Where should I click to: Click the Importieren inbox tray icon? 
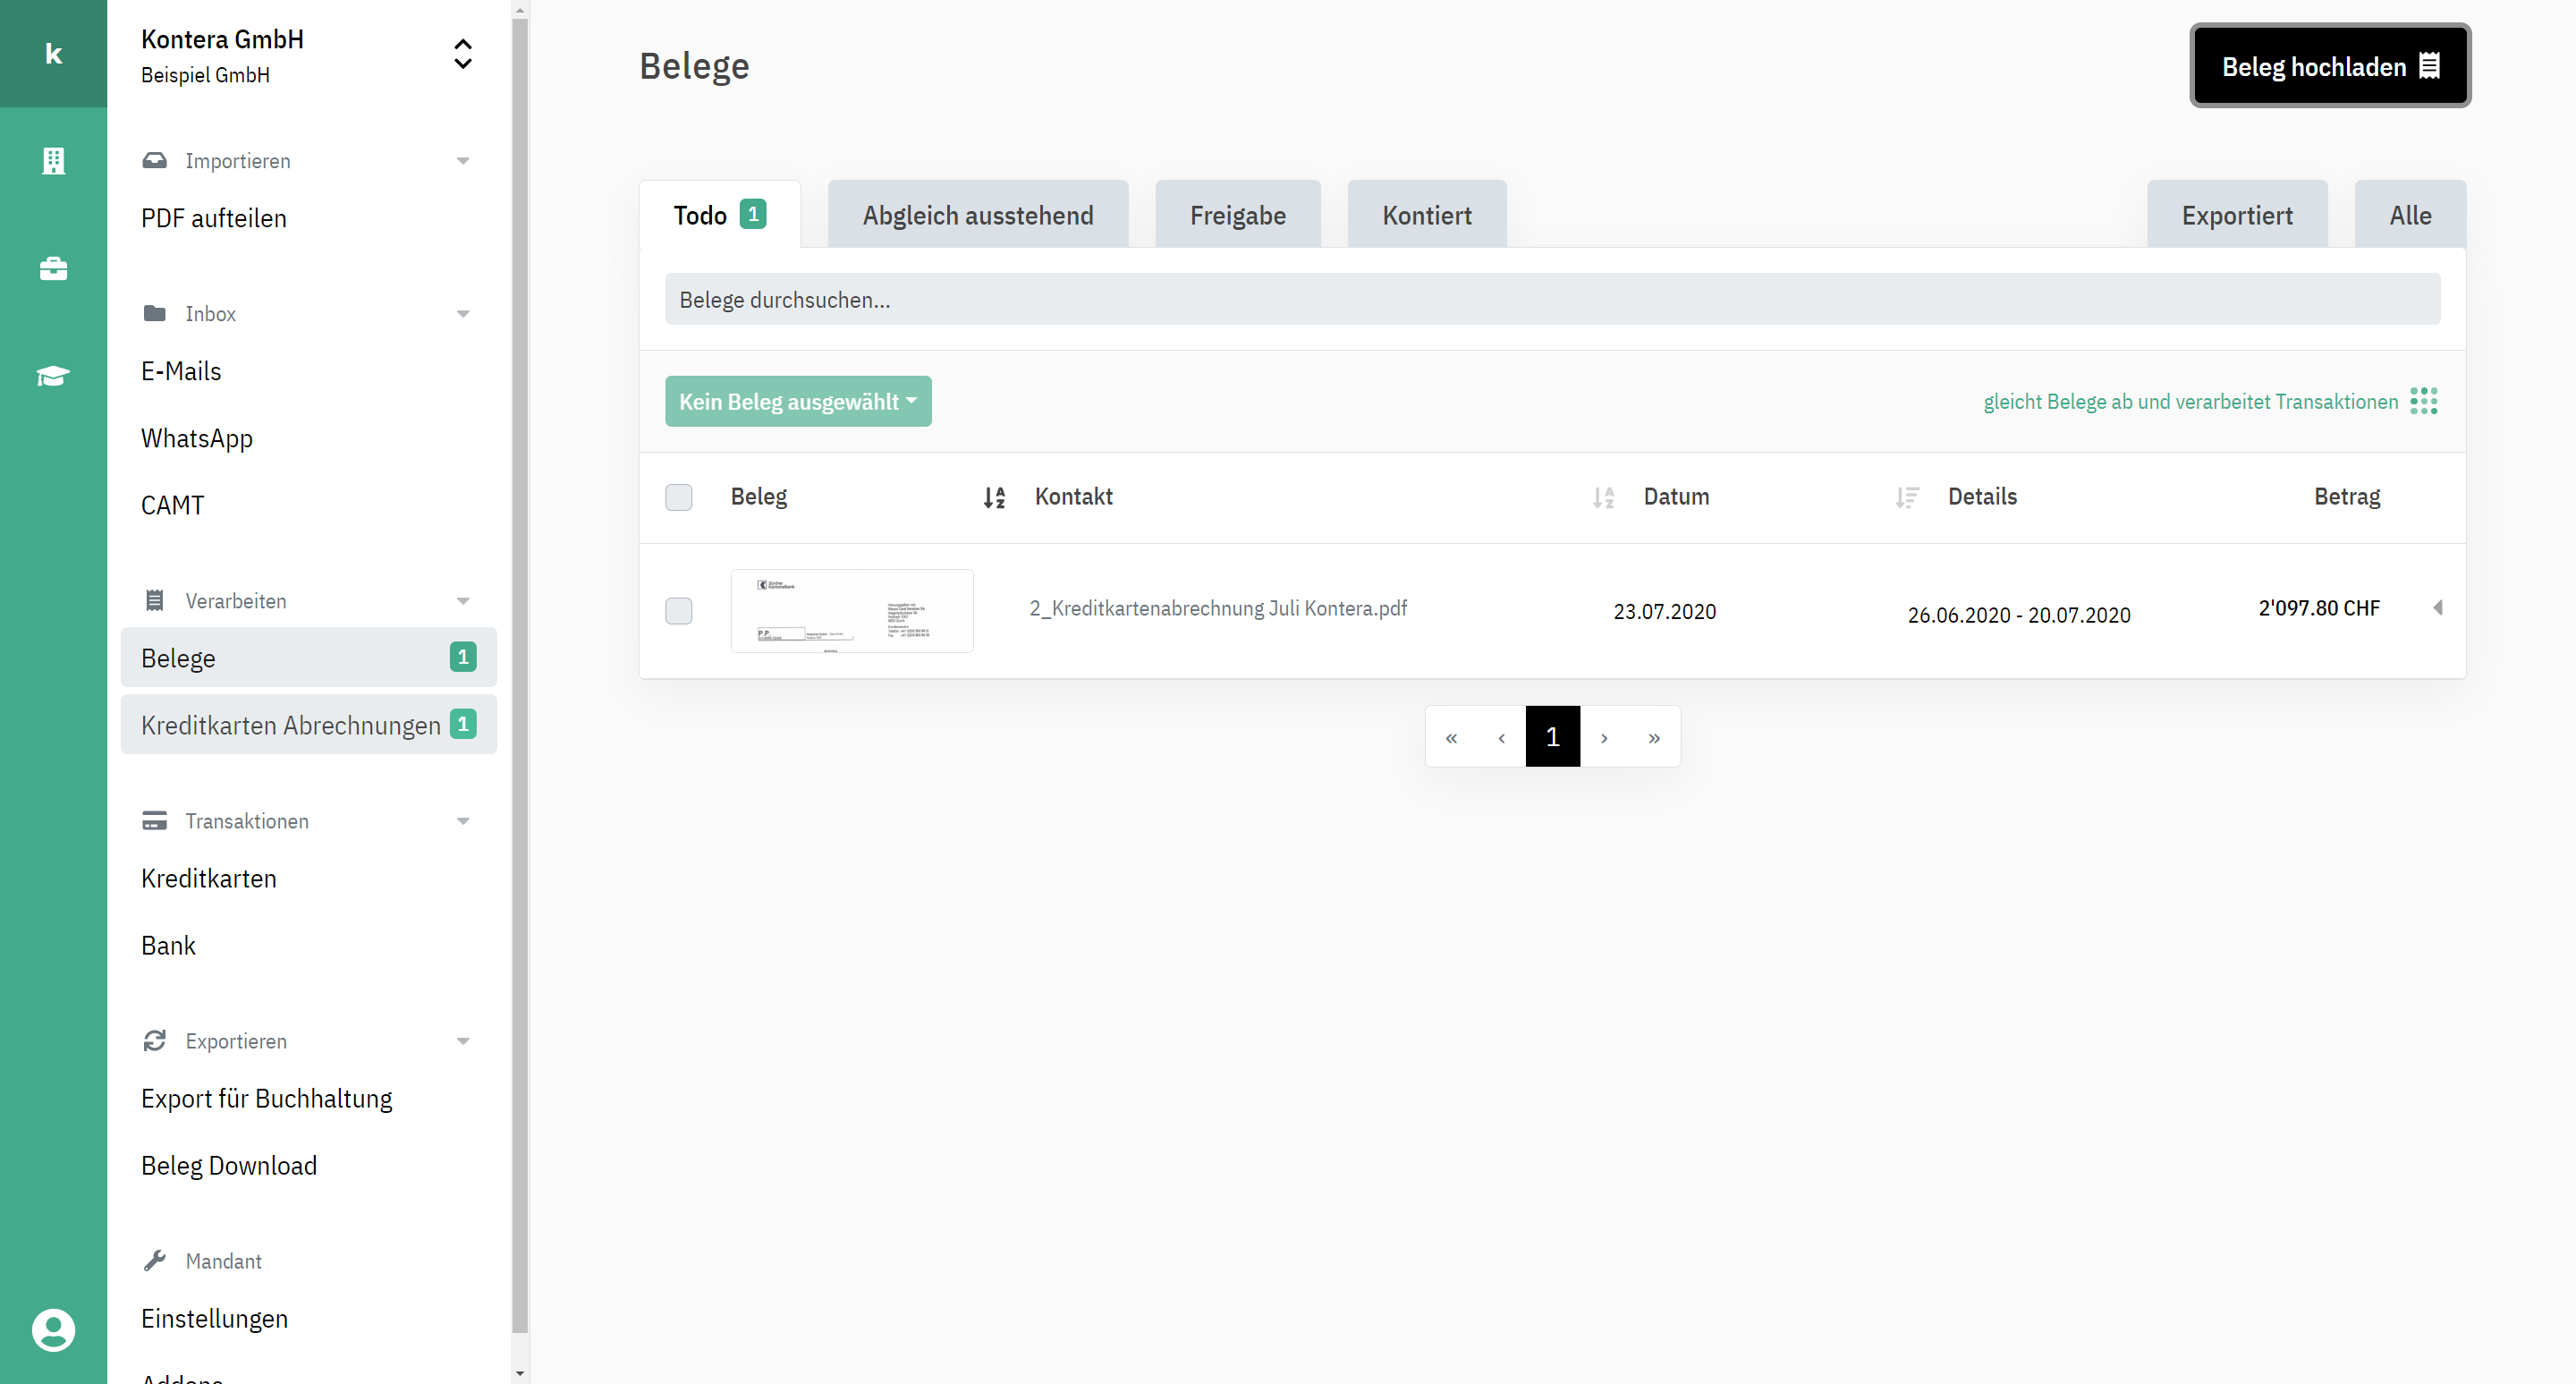coord(154,160)
